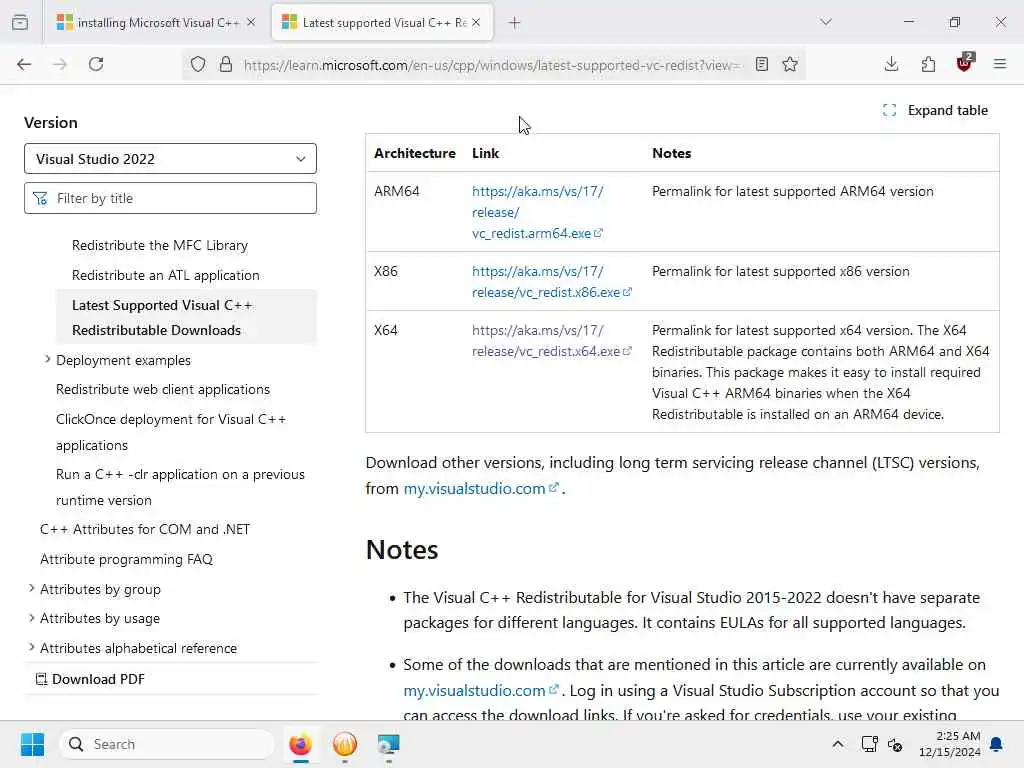This screenshot has height=768, width=1024.
Task: Click Permalink for latest supported ARM64 version
Action: click(793, 191)
